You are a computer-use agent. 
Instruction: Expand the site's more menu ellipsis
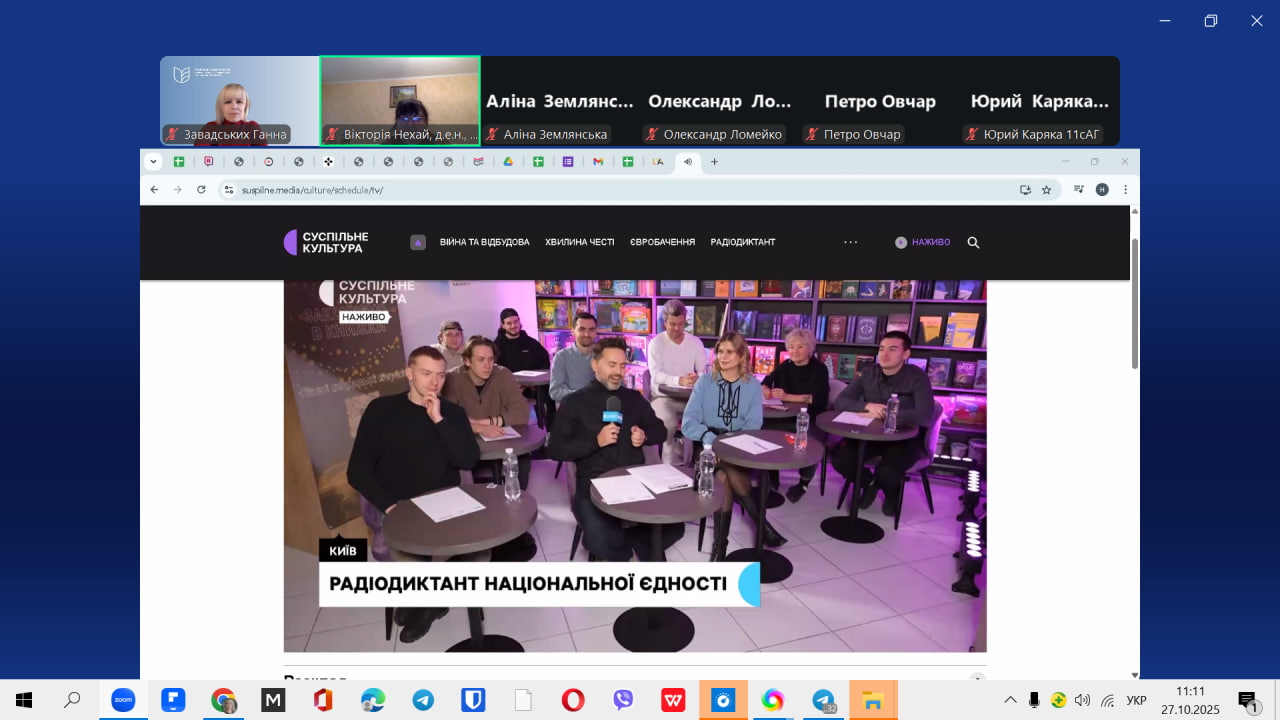(850, 242)
